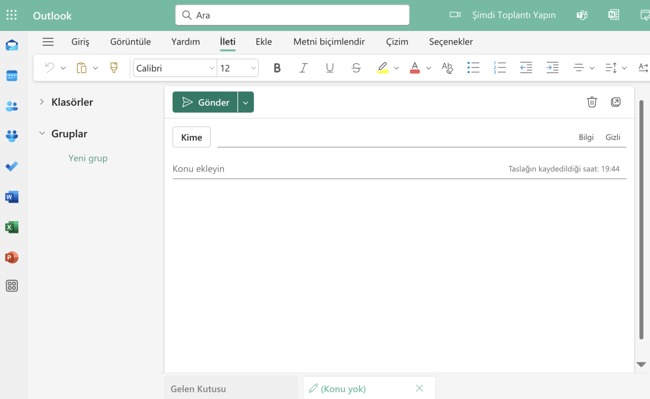650x399 pixels.
Task: Toggle the hamburger navigation pane button
Action: coord(48,41)
